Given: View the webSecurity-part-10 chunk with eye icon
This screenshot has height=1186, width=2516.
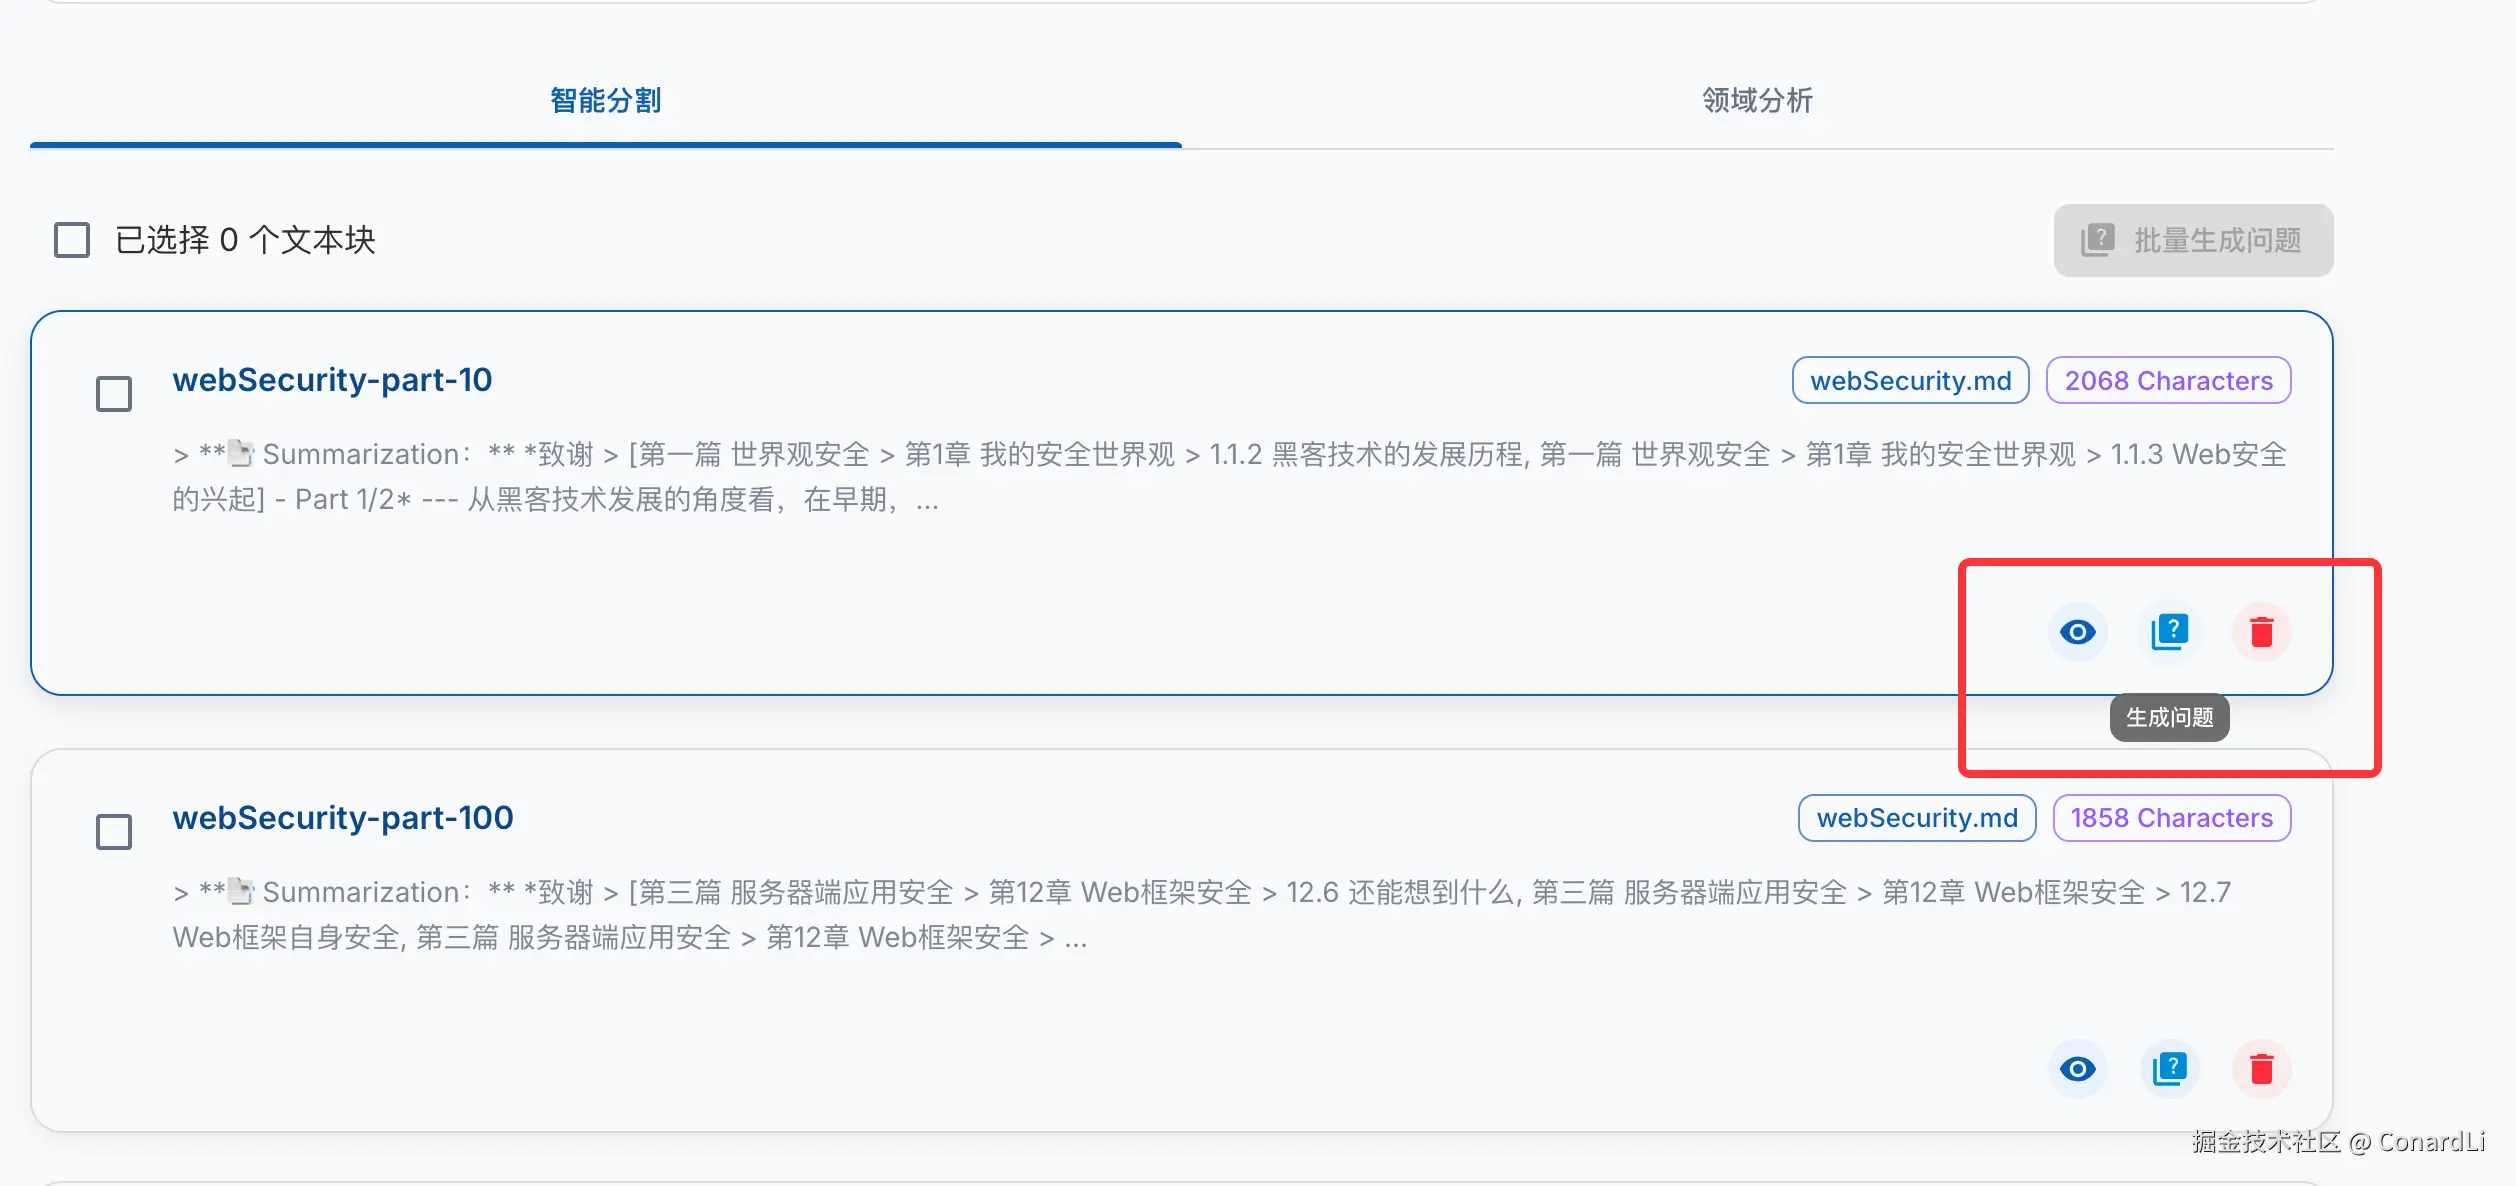Looking at the screenshot, I should click(x=2077, y=632).
